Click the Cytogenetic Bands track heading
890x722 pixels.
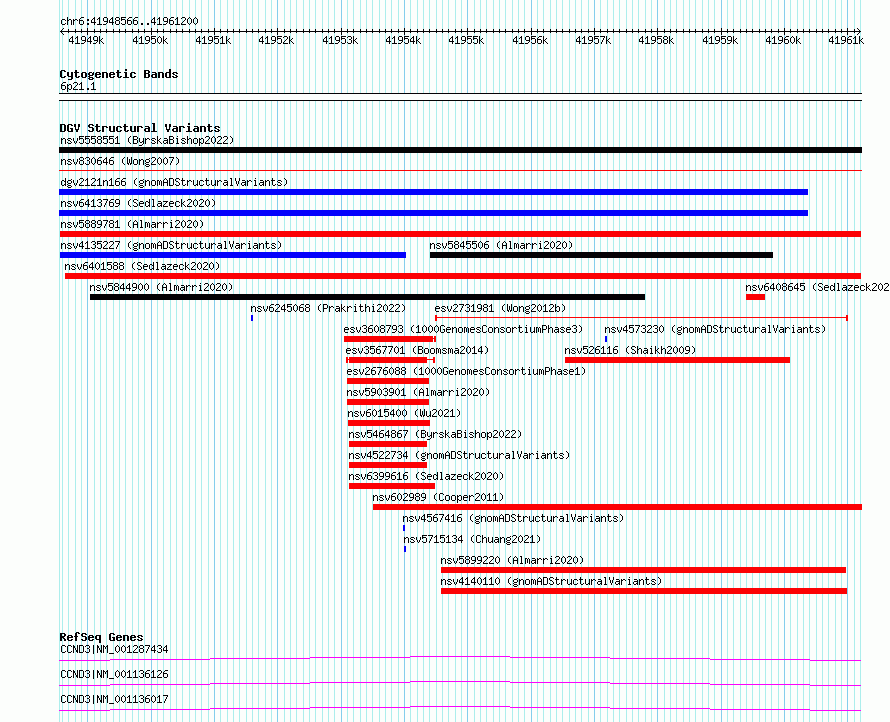(119, 74)
